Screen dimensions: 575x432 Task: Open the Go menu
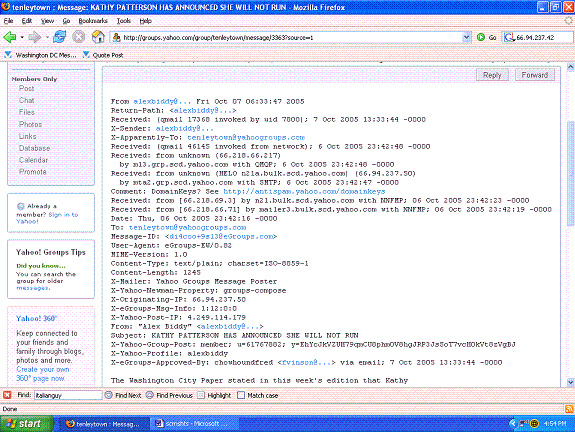[66, 21]
